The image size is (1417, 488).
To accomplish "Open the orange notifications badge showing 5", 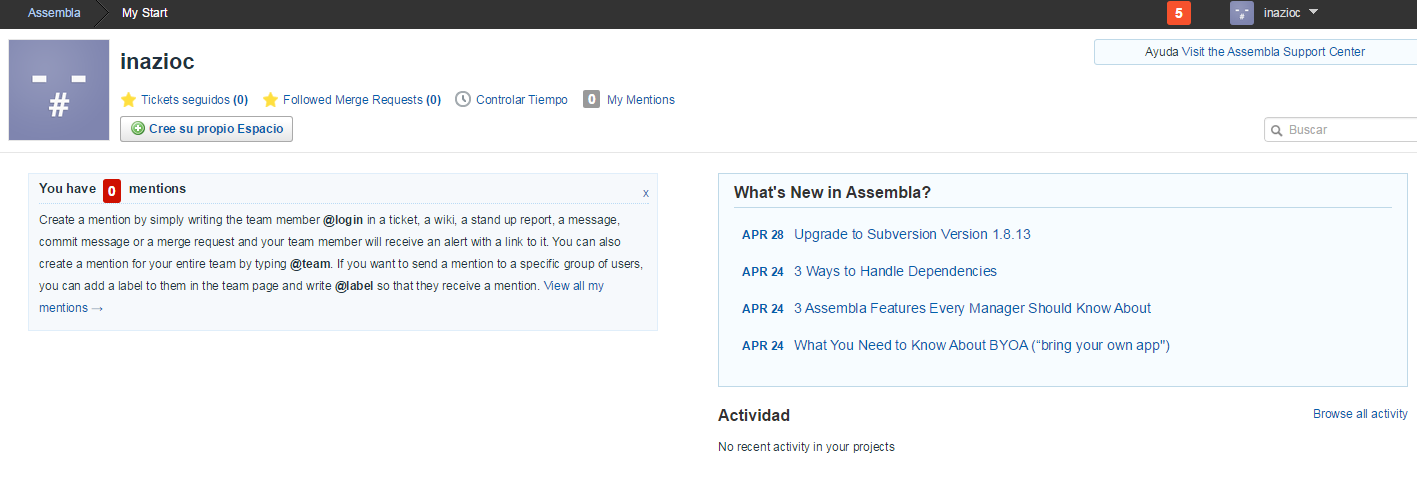I will tap(1178, 14).
